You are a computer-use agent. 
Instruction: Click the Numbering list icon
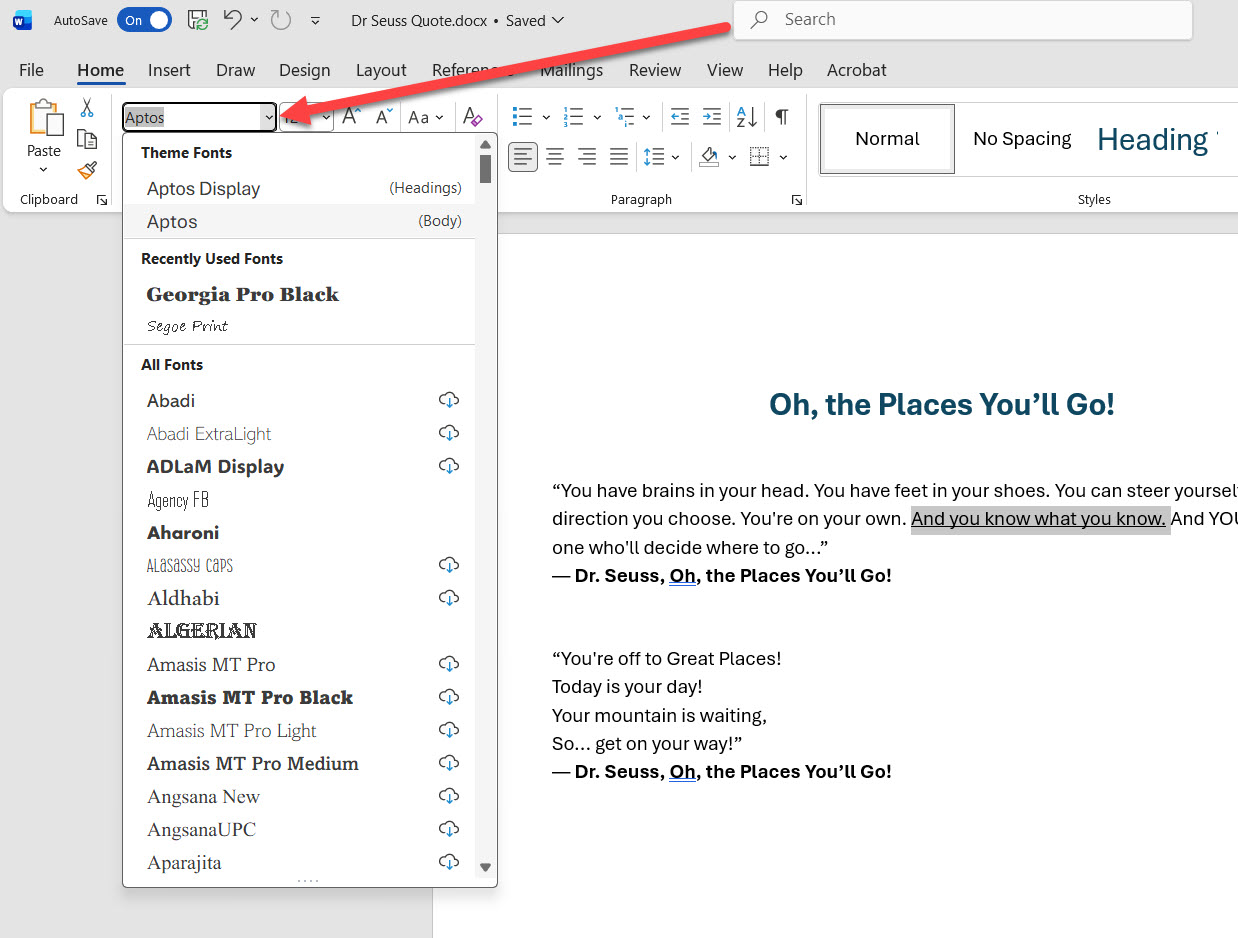(573, 117)
